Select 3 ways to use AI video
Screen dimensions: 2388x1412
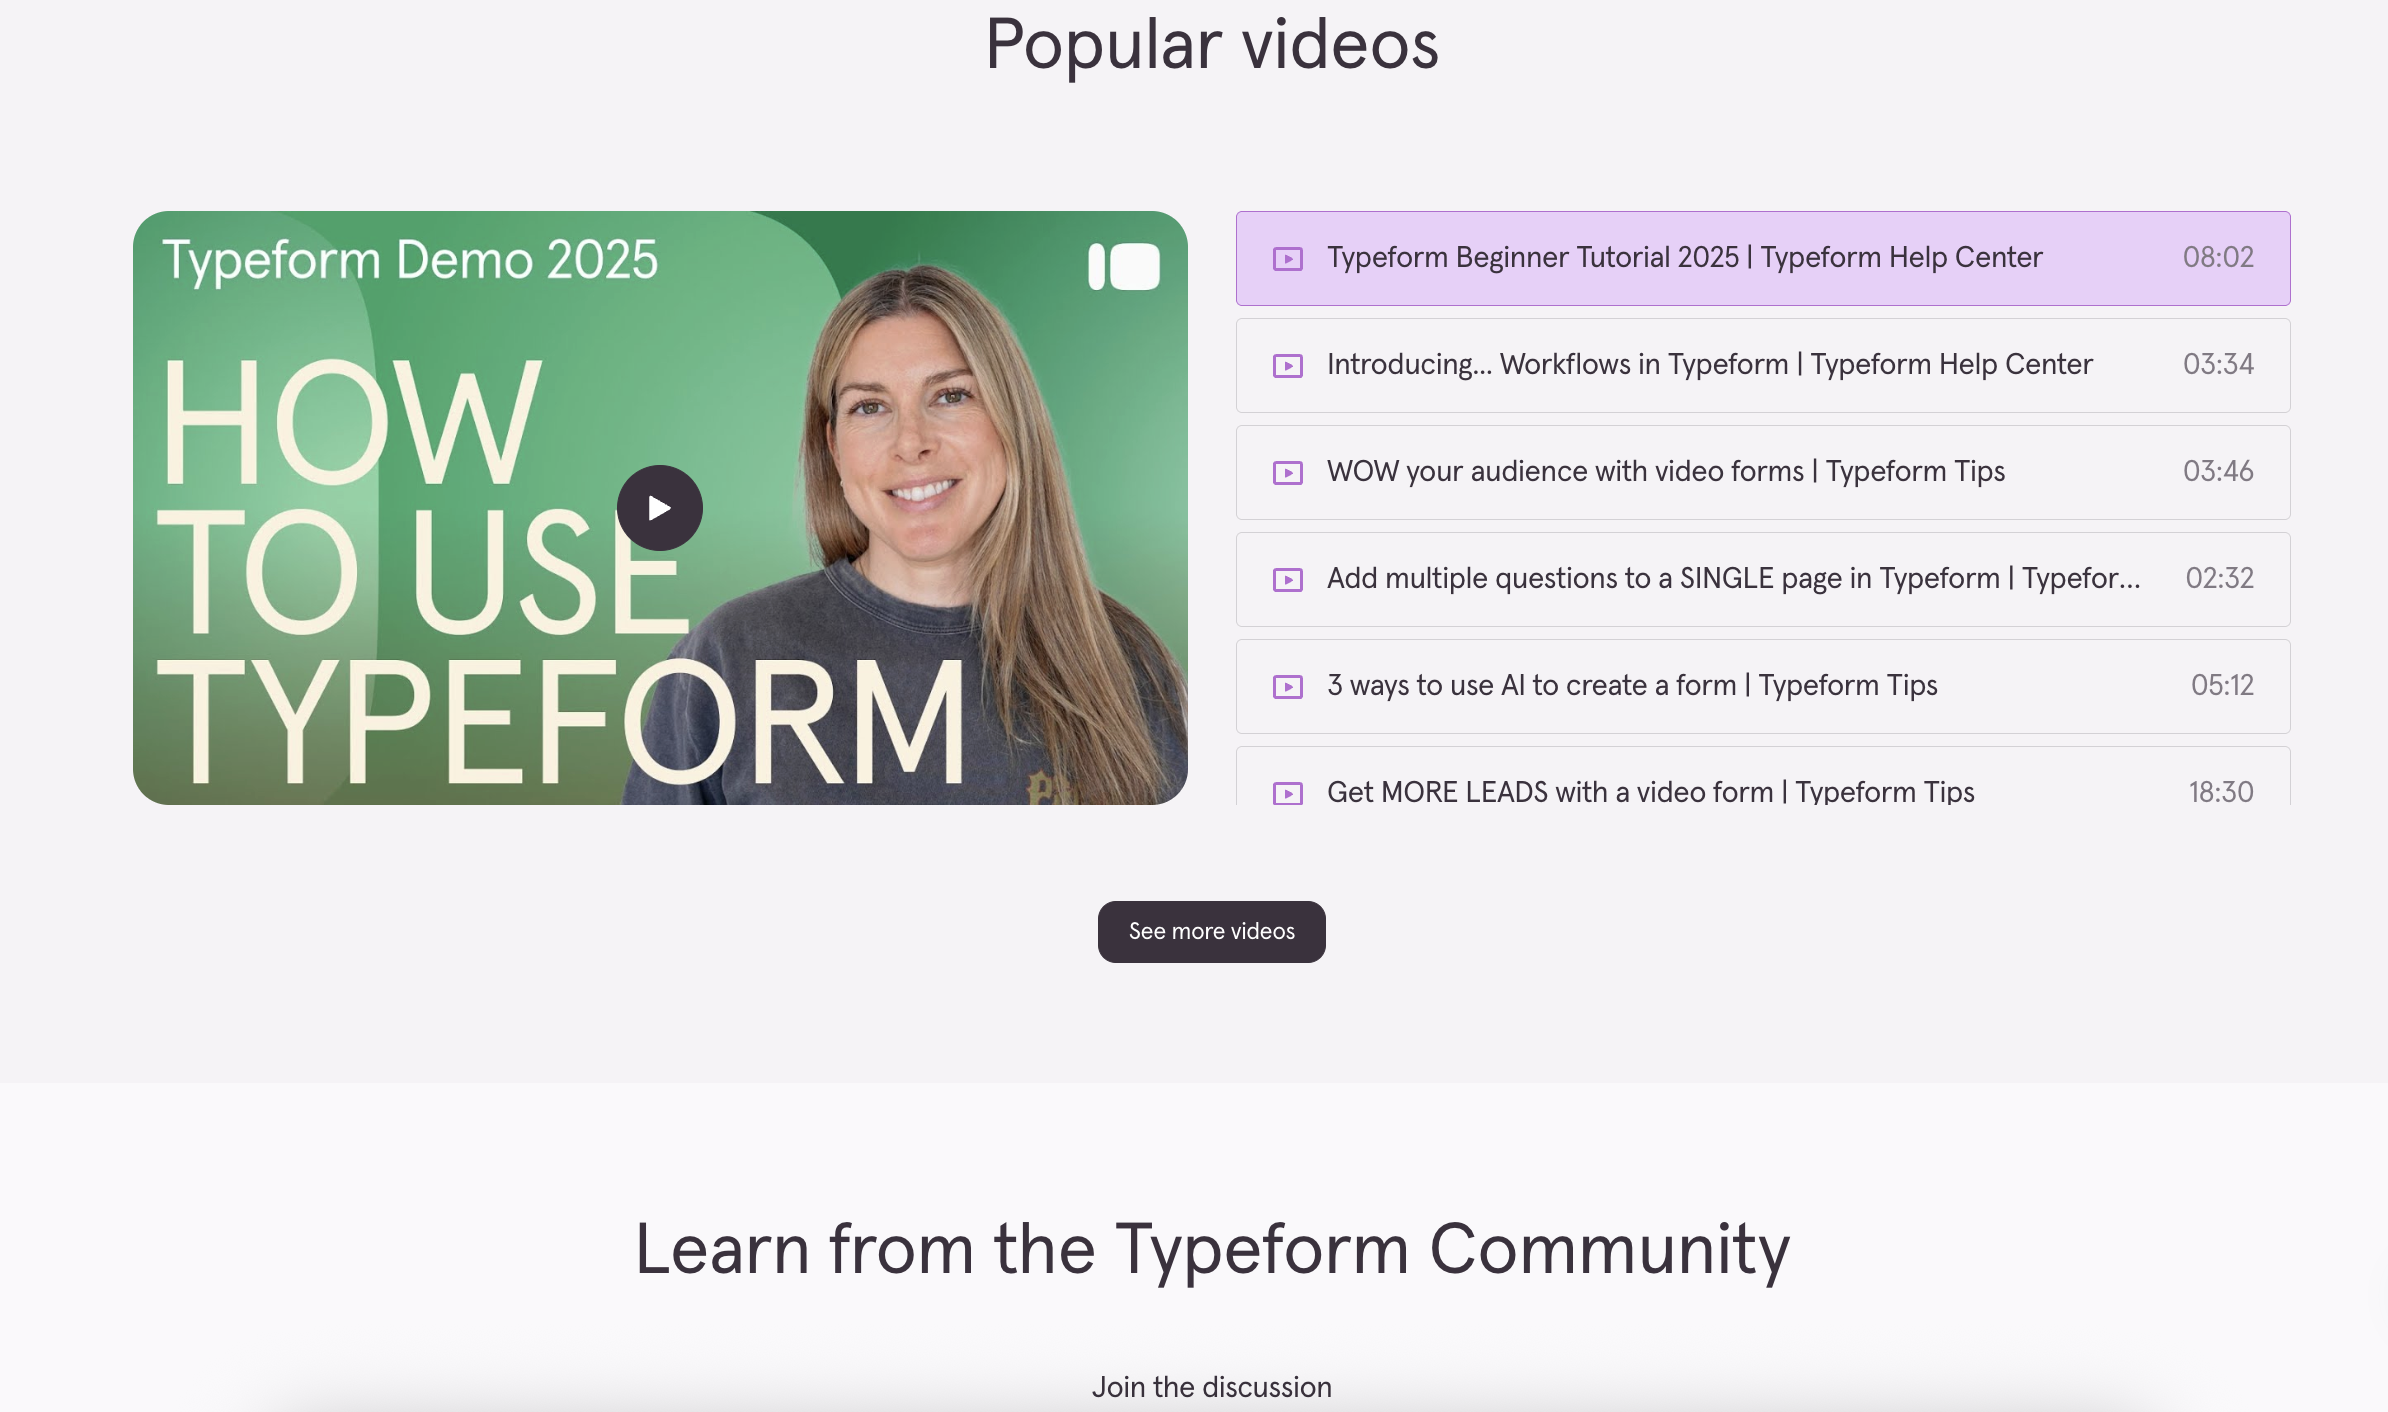[1763, 686]
